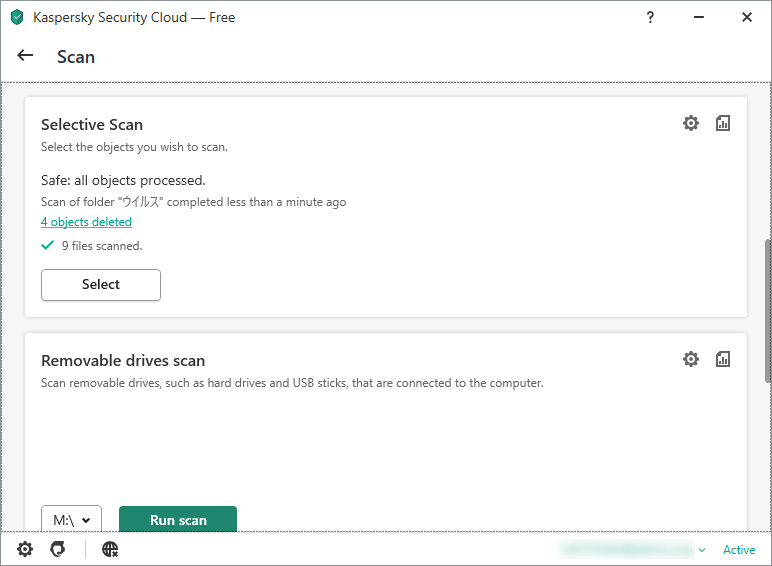Click the Kaspersky shield logo in title bar

tap(17, 17)
